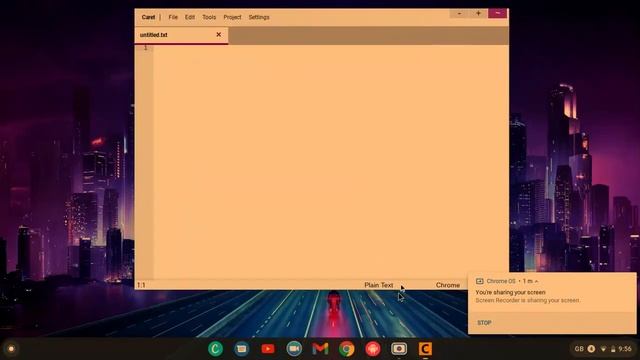Click 'You're sharing your screen' notification text
Image resolution: width=640 pixels, height=360 pixels.
pos(510,292)
